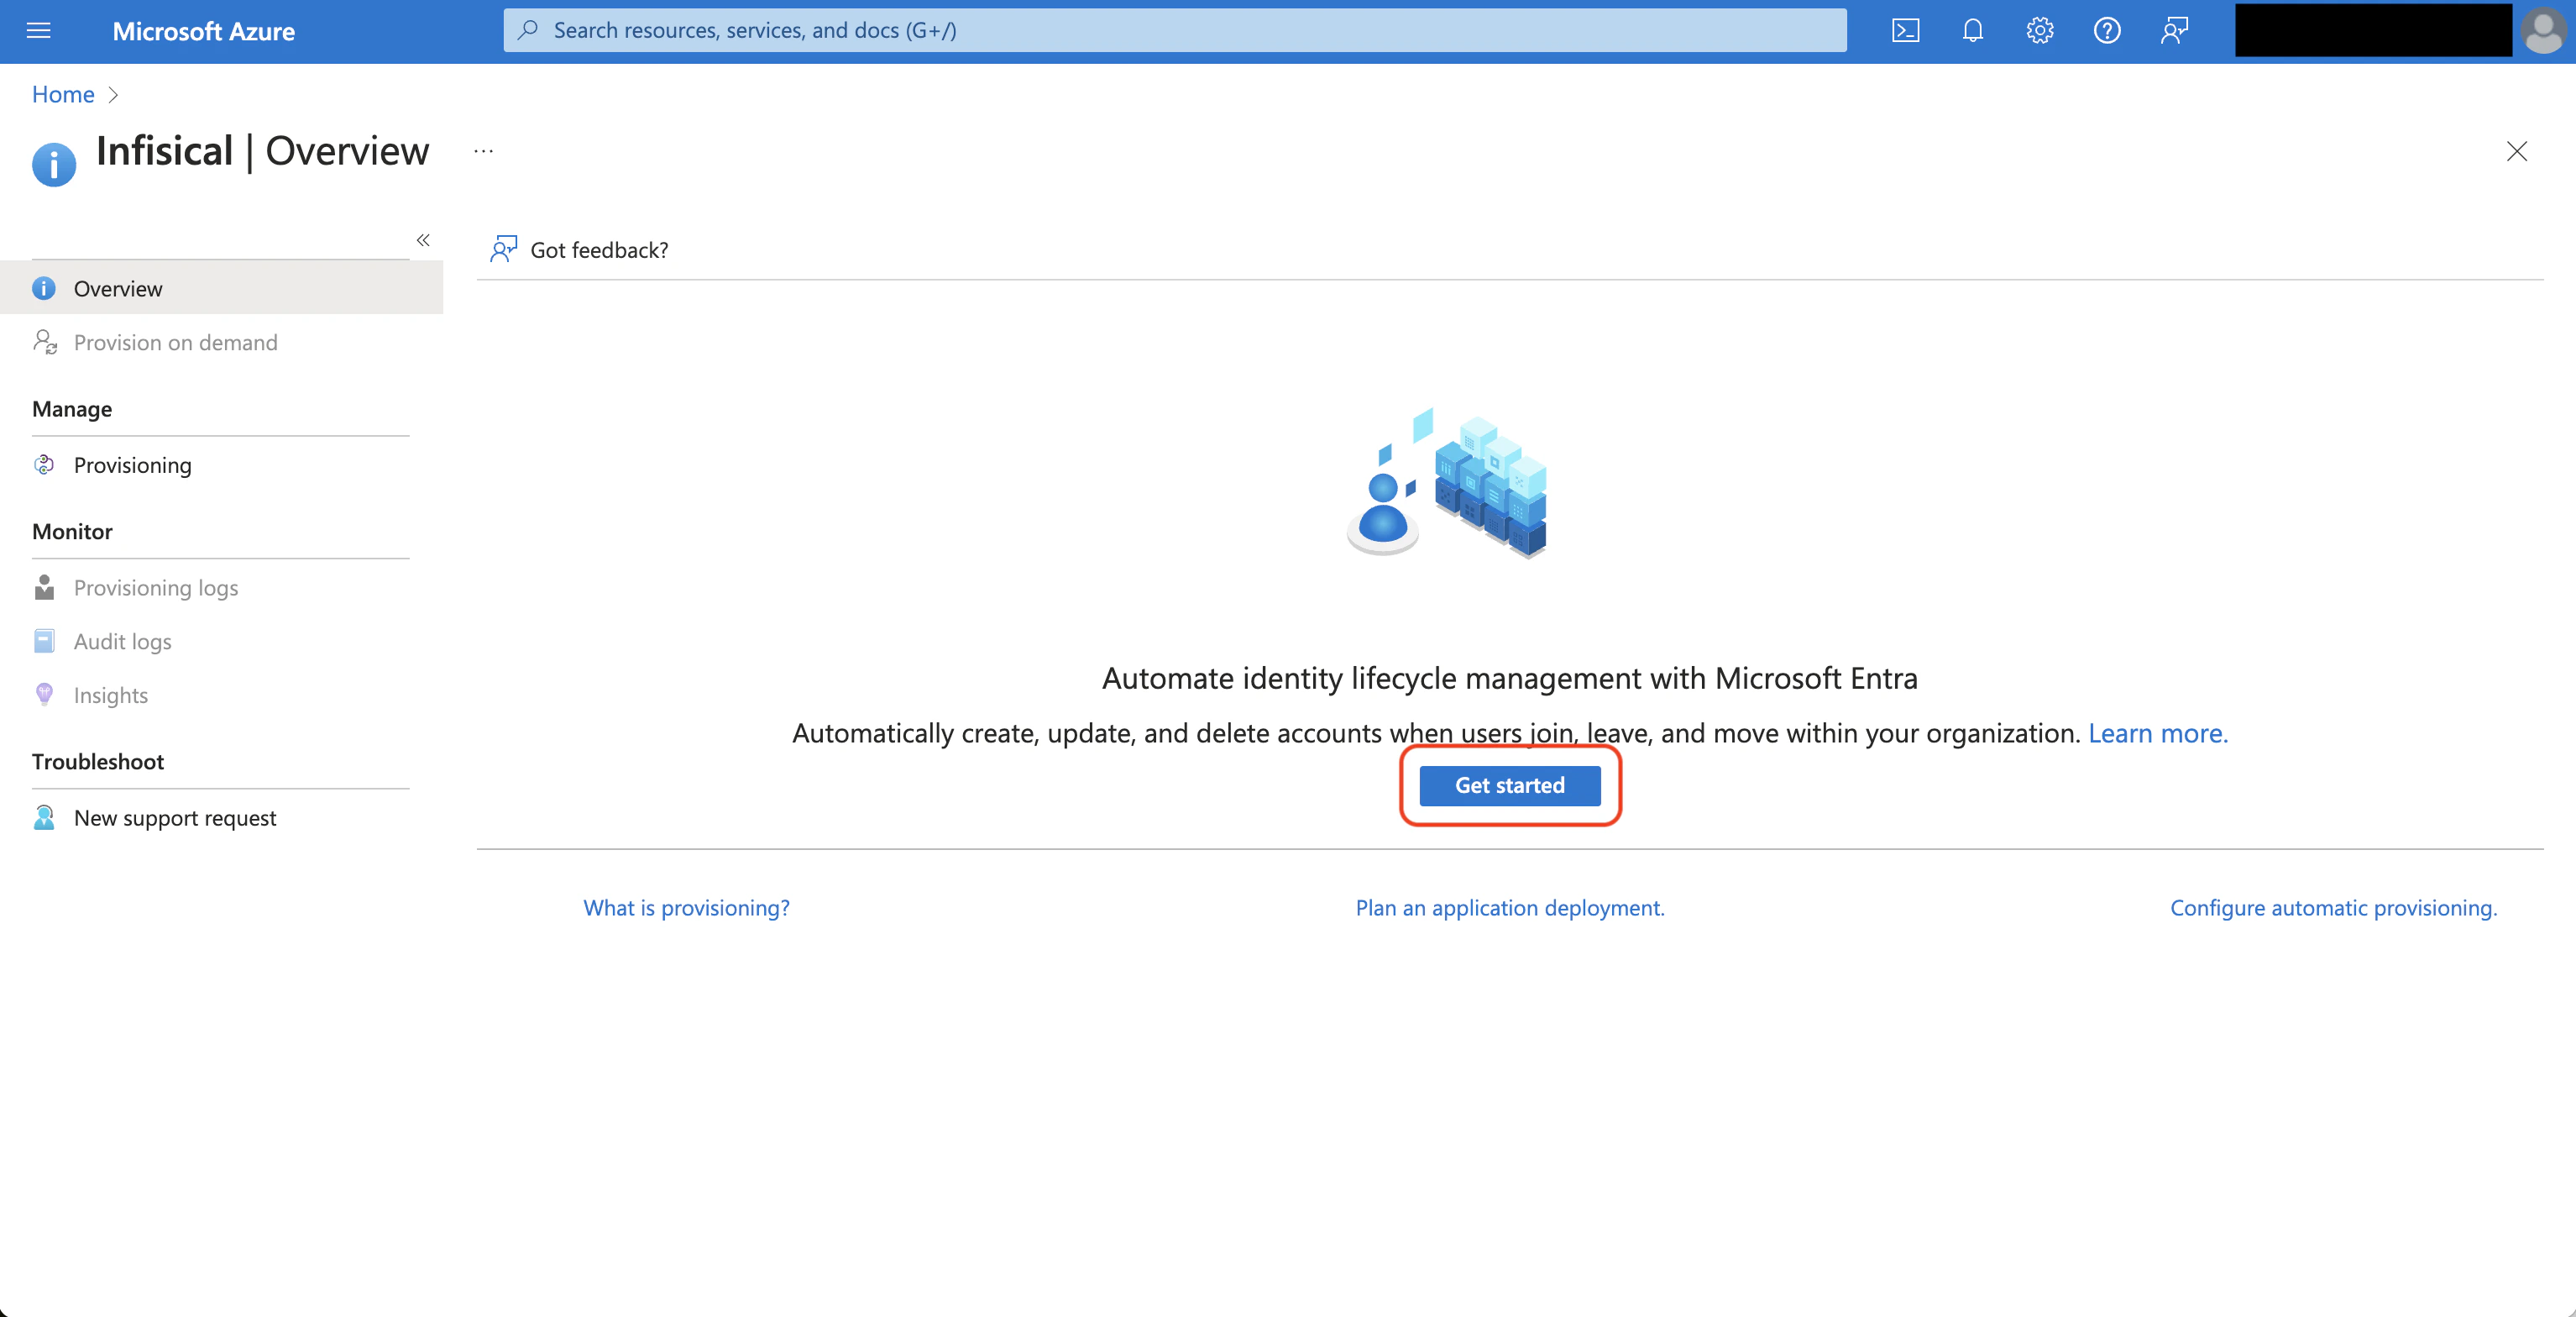Open Provisioning under Manage
This screenshot has height=1317, width=2576.
click(221, 465)
